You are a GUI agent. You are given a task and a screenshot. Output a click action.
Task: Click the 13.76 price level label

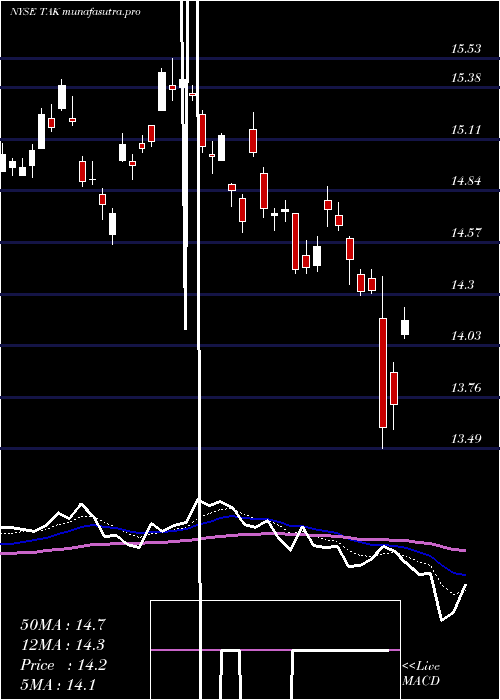(466, 388)
